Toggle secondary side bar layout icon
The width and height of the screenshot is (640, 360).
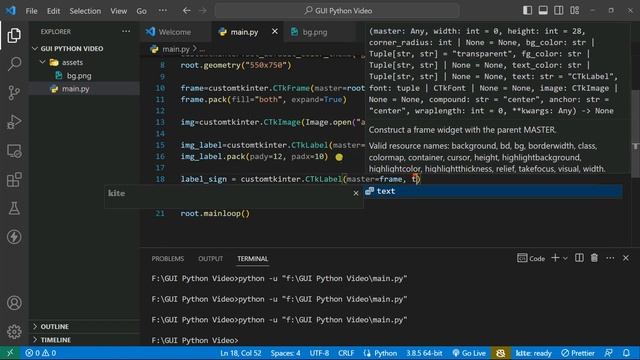tap(559, 11)
